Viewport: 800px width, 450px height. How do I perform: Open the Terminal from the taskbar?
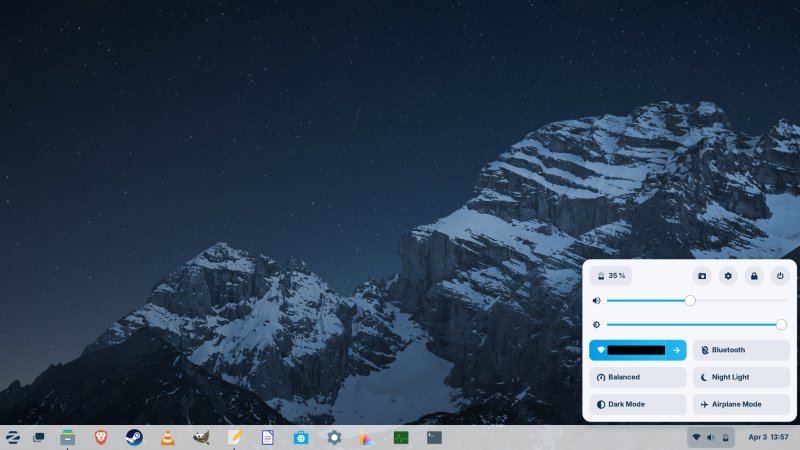[x=434, y=437]
